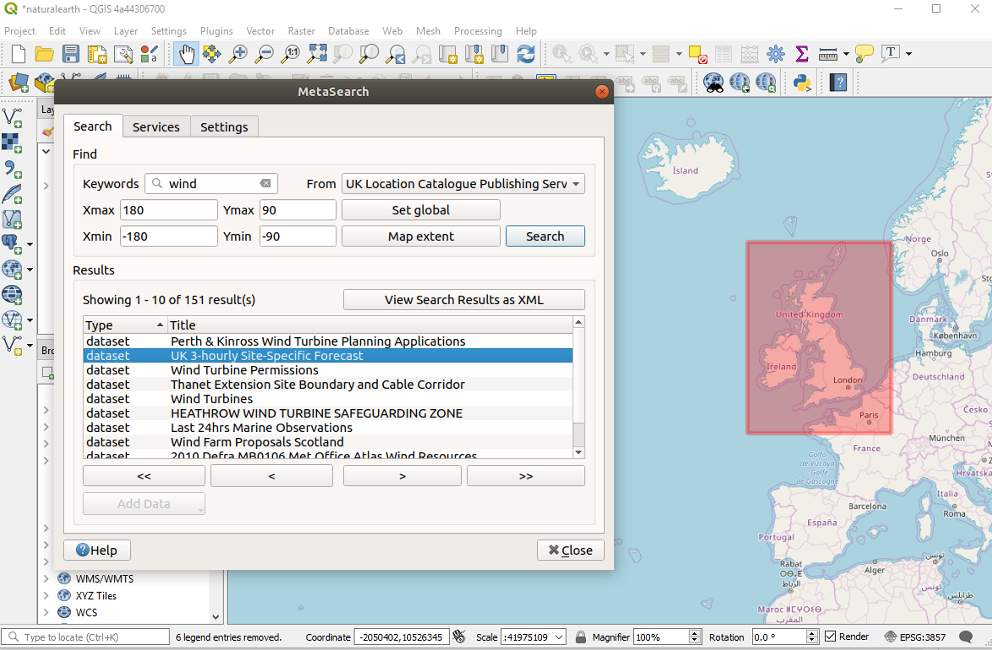
Task: Open the Processing Toolbox
Action: (776, 55)
